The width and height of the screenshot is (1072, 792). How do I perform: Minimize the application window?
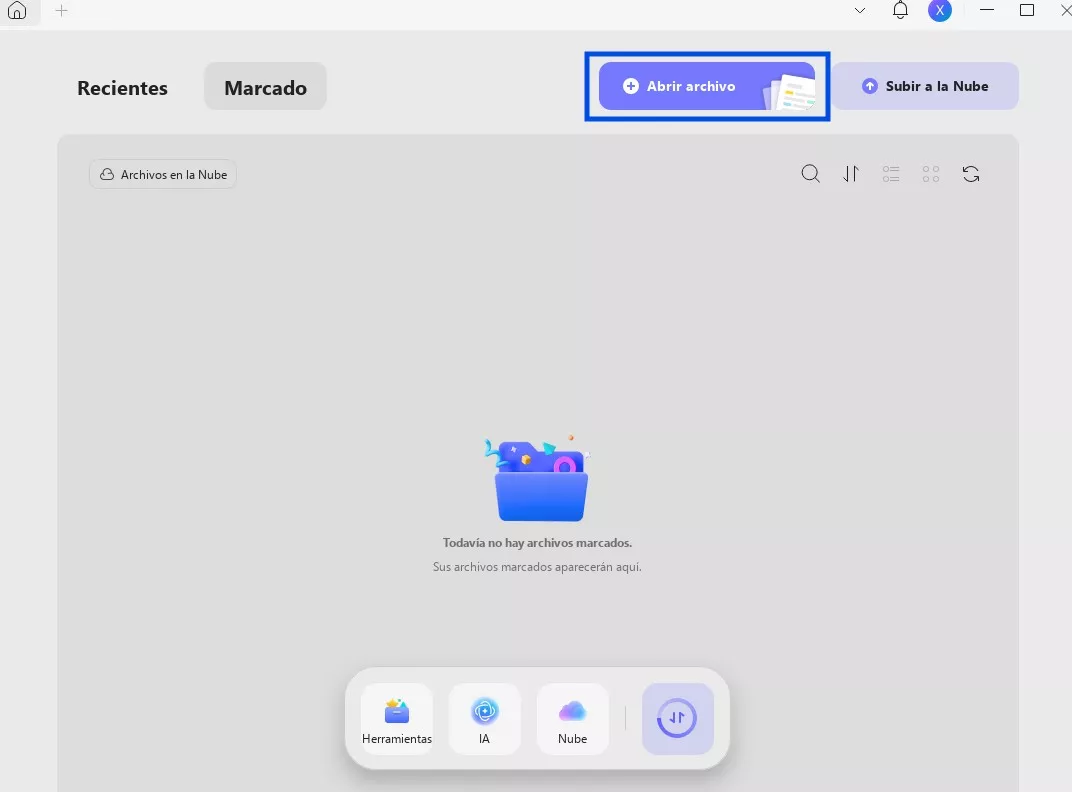[987, 10]
